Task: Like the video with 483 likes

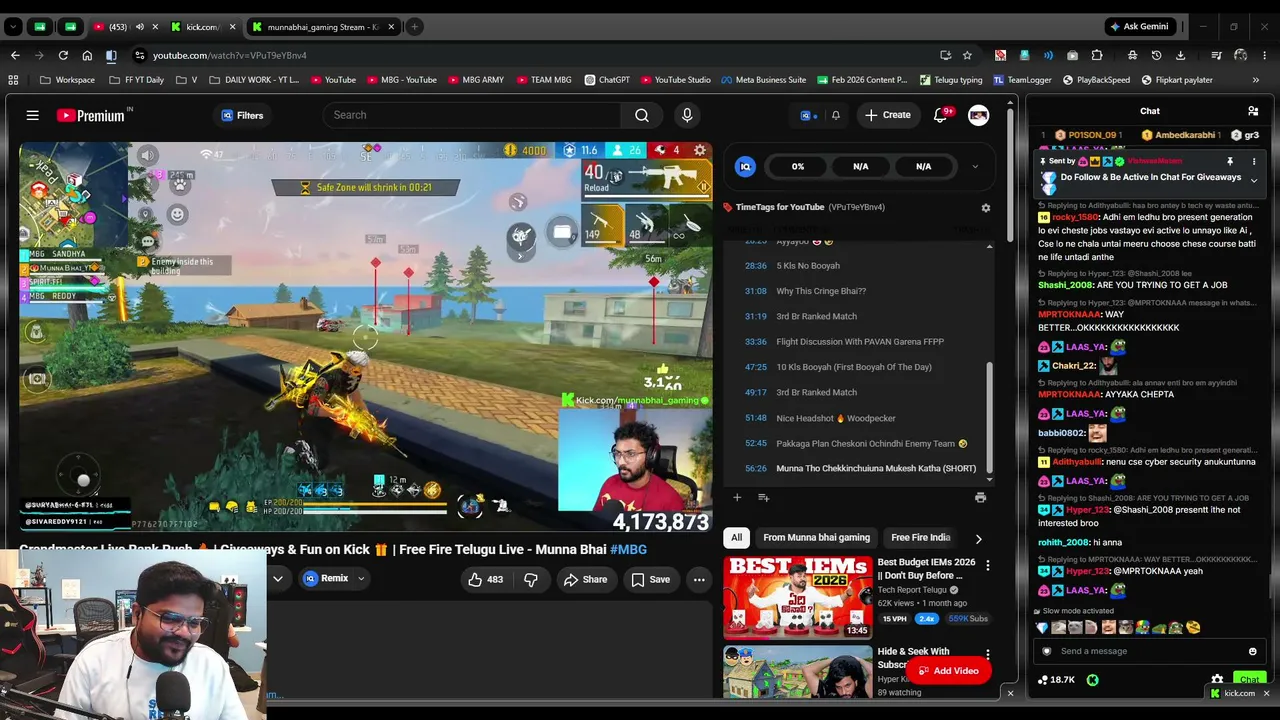Action: pyautogui.click(x=486, y=579)
